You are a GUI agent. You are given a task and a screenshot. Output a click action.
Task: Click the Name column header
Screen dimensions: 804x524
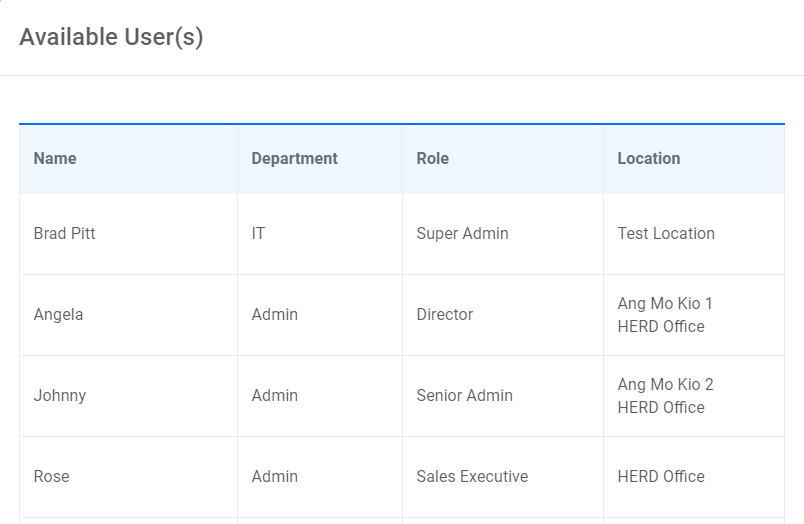tap(55, 158)
